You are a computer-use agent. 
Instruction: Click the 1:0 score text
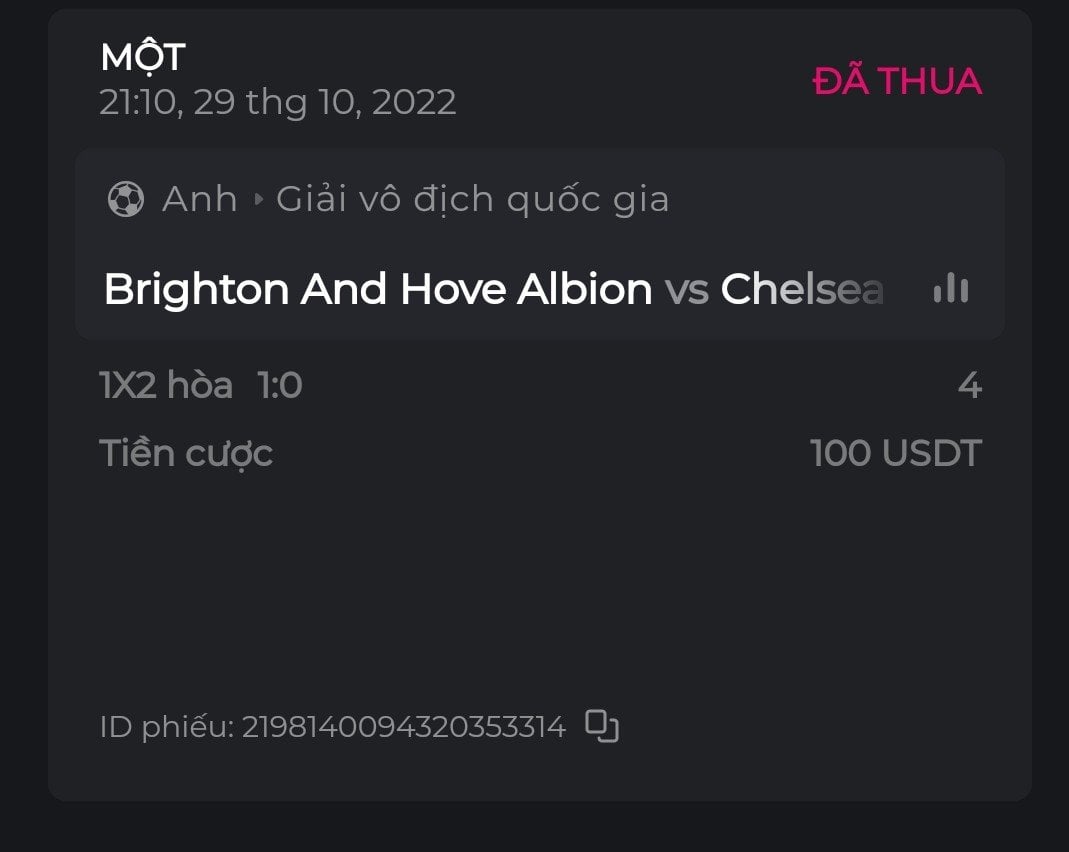[280, 385]
